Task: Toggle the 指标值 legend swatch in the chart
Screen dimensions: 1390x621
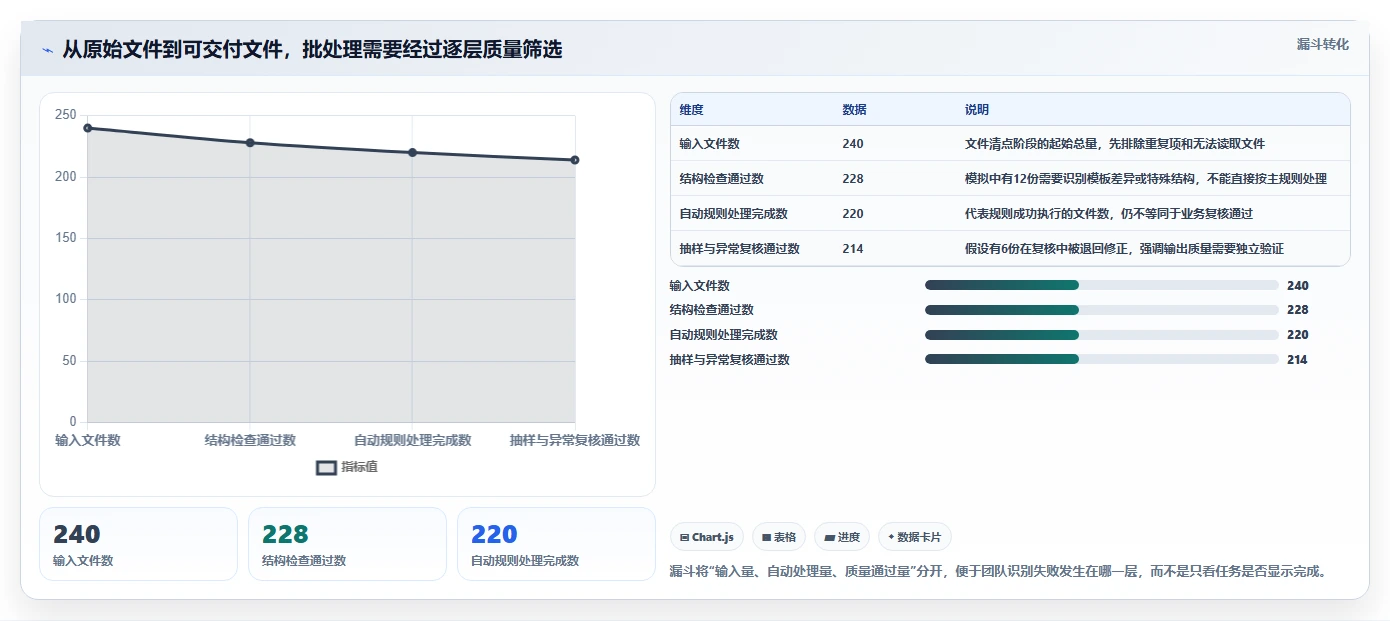Action: pyautogui.click(x=327, y=468)
